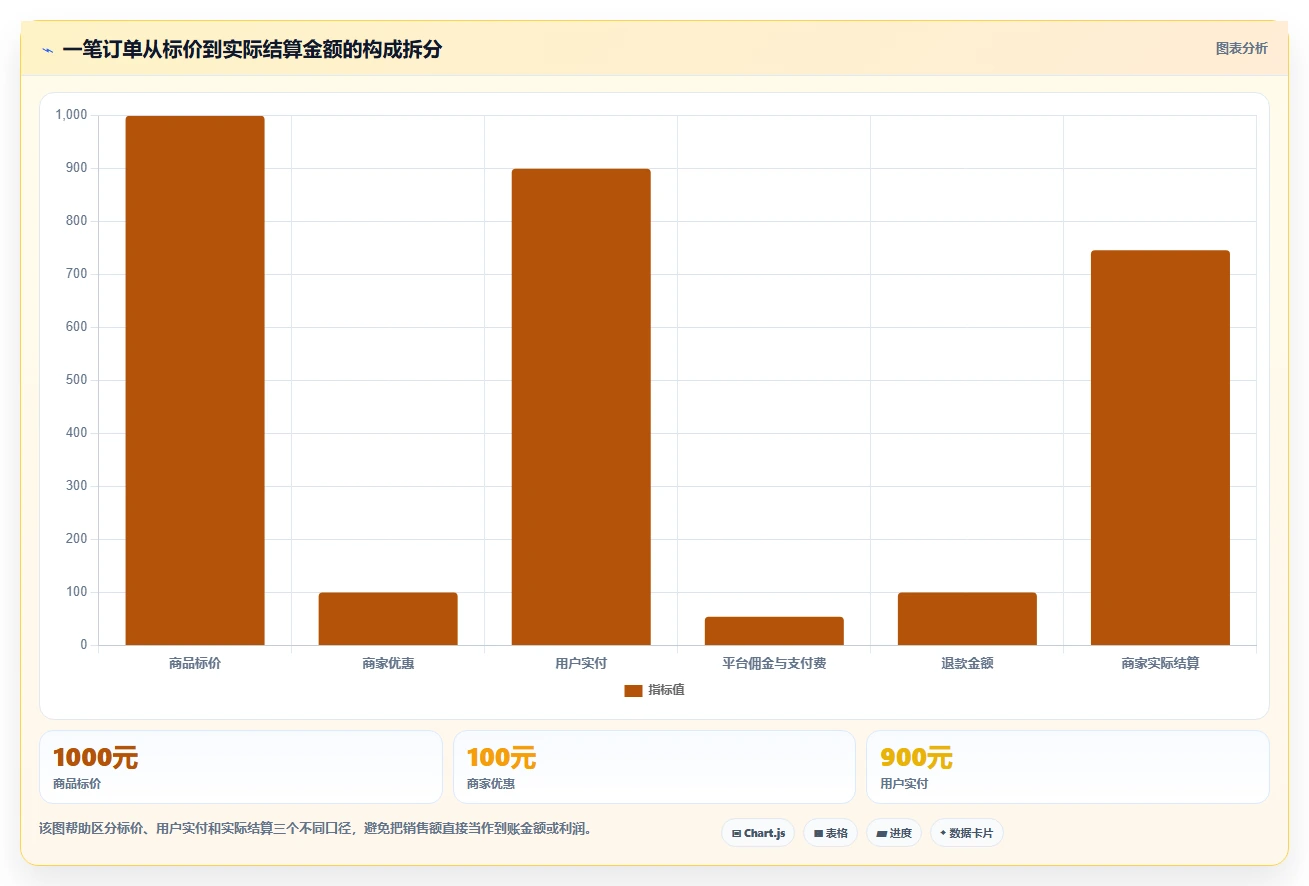Click the 表格 tag chip
Image resolution: width=1309 pixels, height=886 pixels.
coord(830,833)
